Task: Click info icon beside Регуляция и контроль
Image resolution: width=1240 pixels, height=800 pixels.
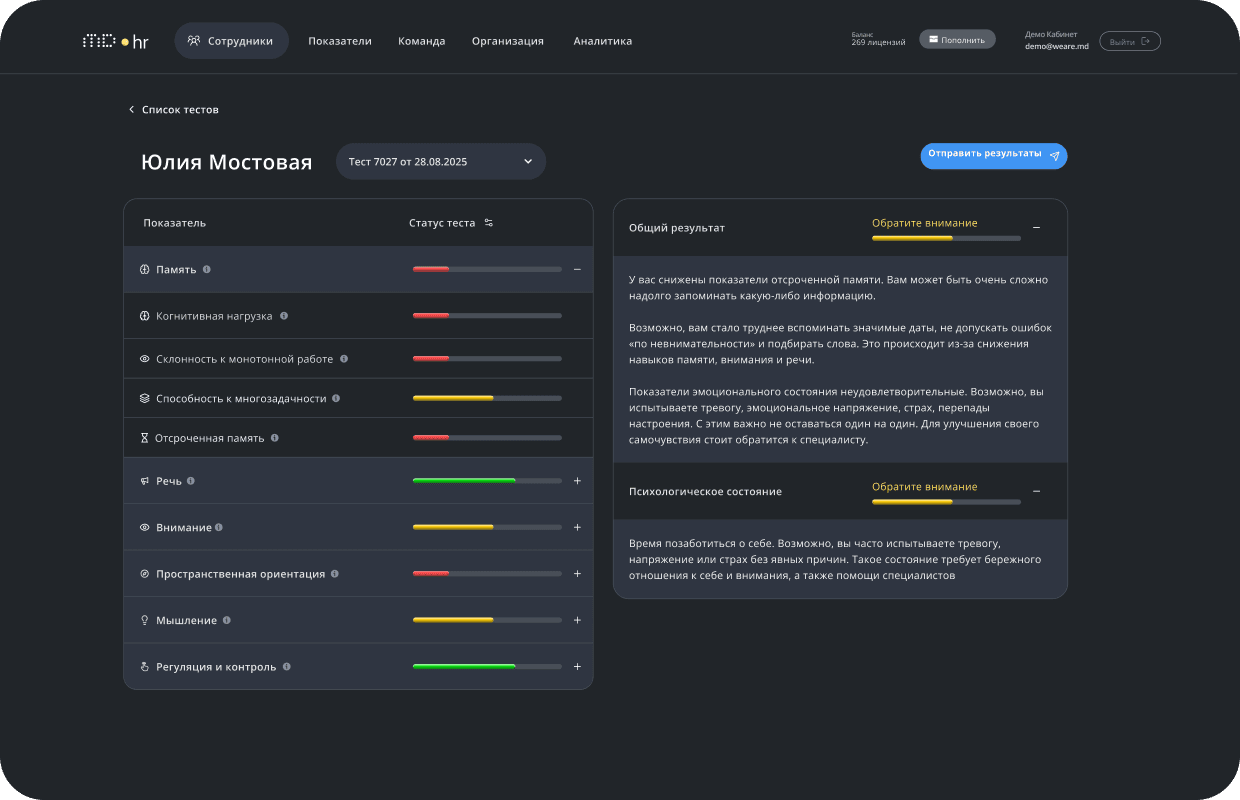Action: (x=287, y=667)
